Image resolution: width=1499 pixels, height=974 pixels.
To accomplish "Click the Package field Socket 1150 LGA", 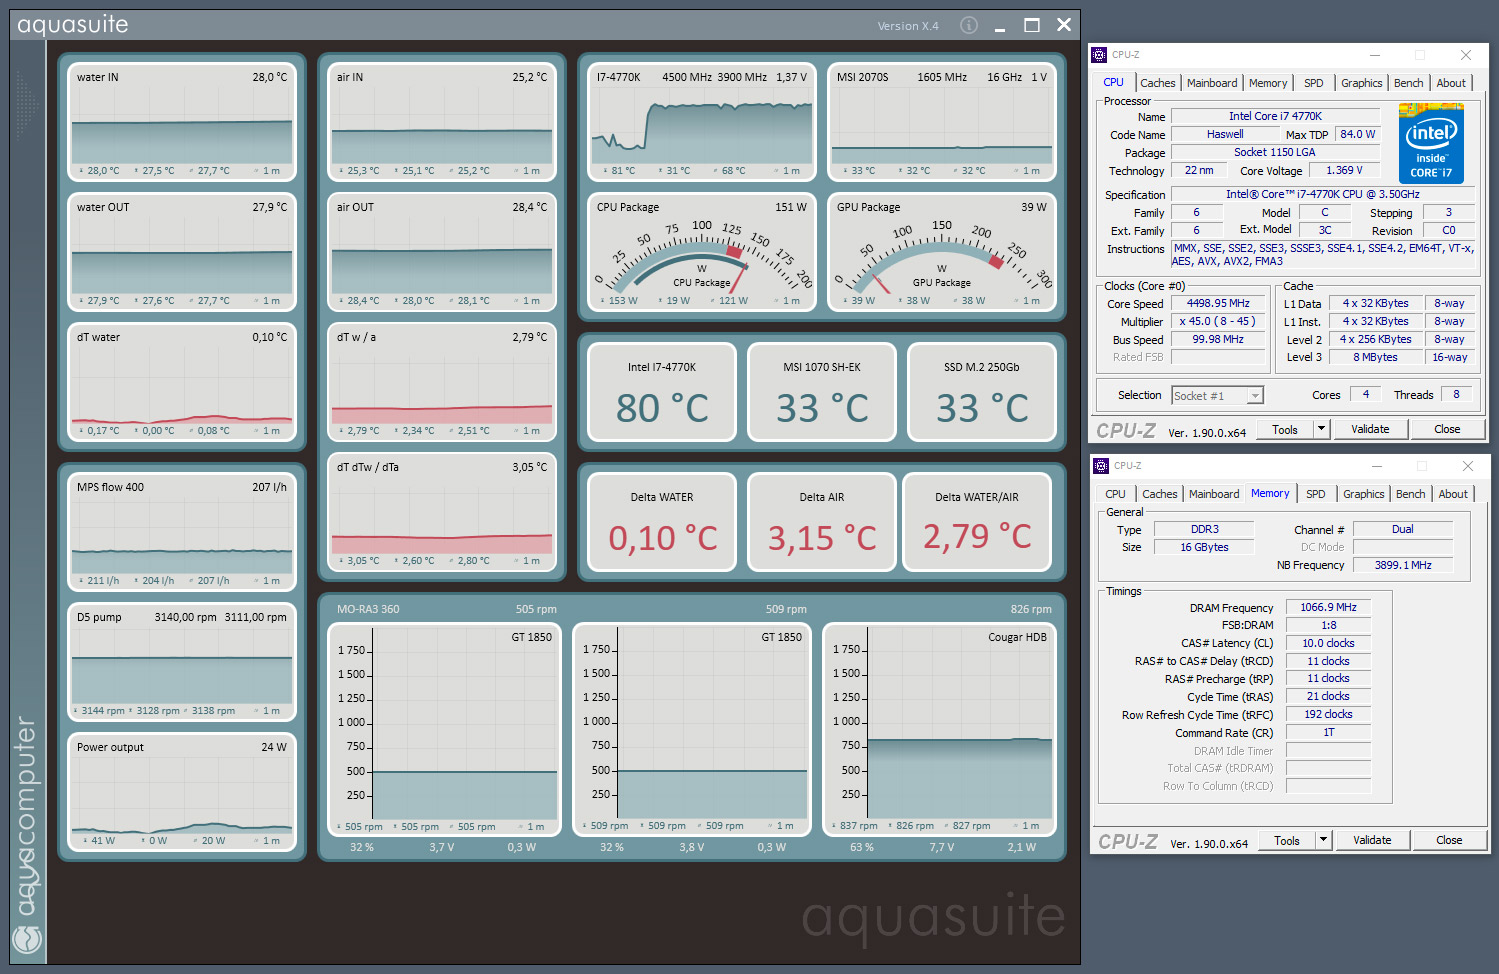I will click(1275, 153).
